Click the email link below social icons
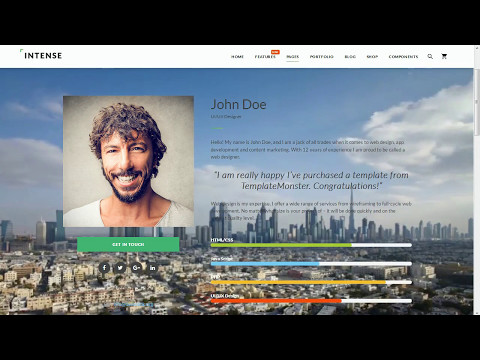Screen dimensions: 480x360 coord(133,304)
